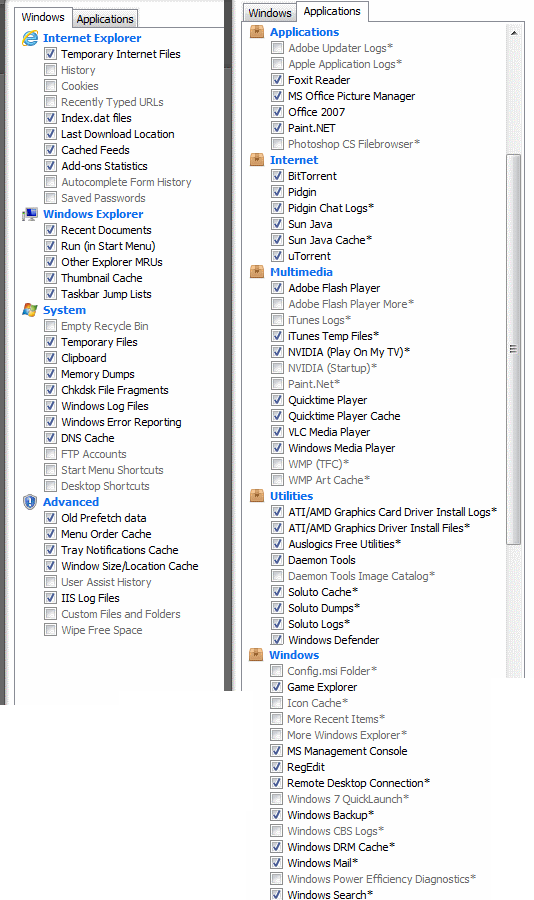This screenshot has width=534, height=900.
Task: Uncheck Foxit Reader
Action: click(277, 80)
